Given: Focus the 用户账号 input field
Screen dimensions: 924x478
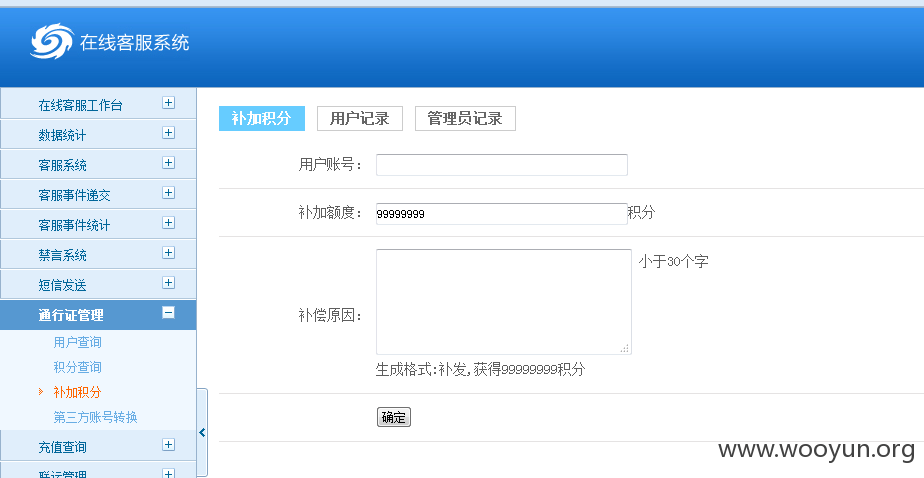Looking at the screenshot, I should (501, 164).
